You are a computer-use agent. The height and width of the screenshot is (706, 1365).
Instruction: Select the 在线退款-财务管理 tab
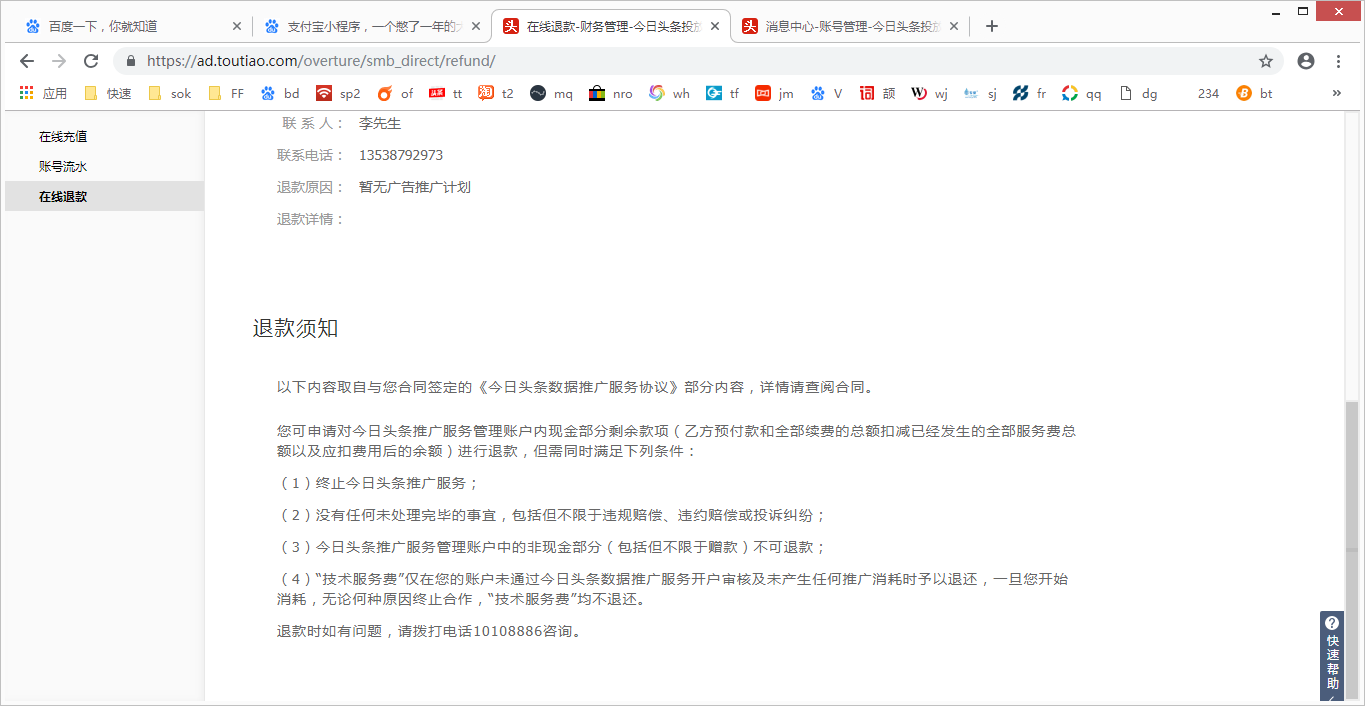point(610,26)
